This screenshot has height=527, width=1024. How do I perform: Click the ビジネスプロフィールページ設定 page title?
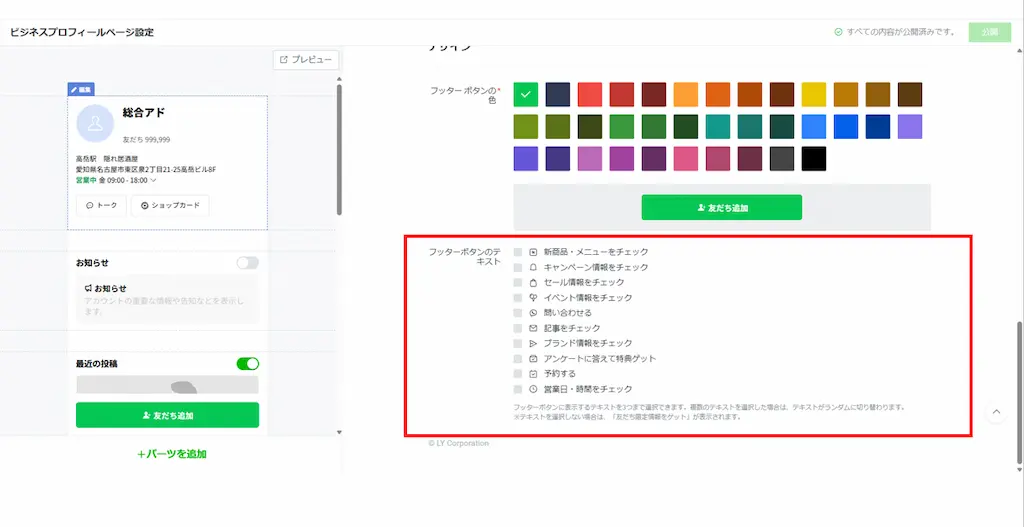point(82,32)
